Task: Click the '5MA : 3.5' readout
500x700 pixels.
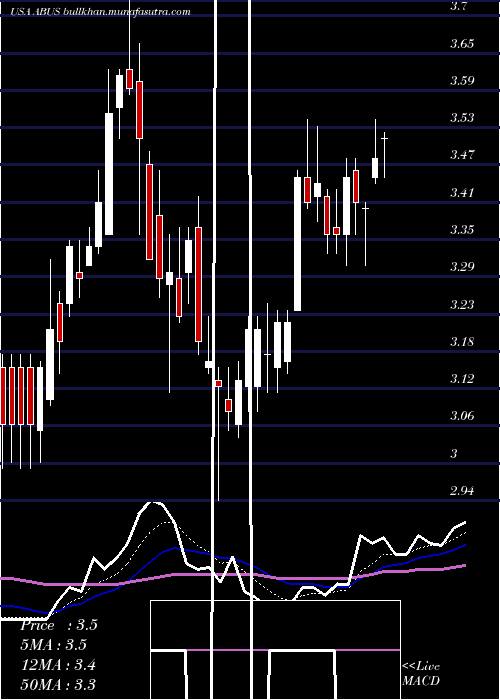Action: point(54,645)
